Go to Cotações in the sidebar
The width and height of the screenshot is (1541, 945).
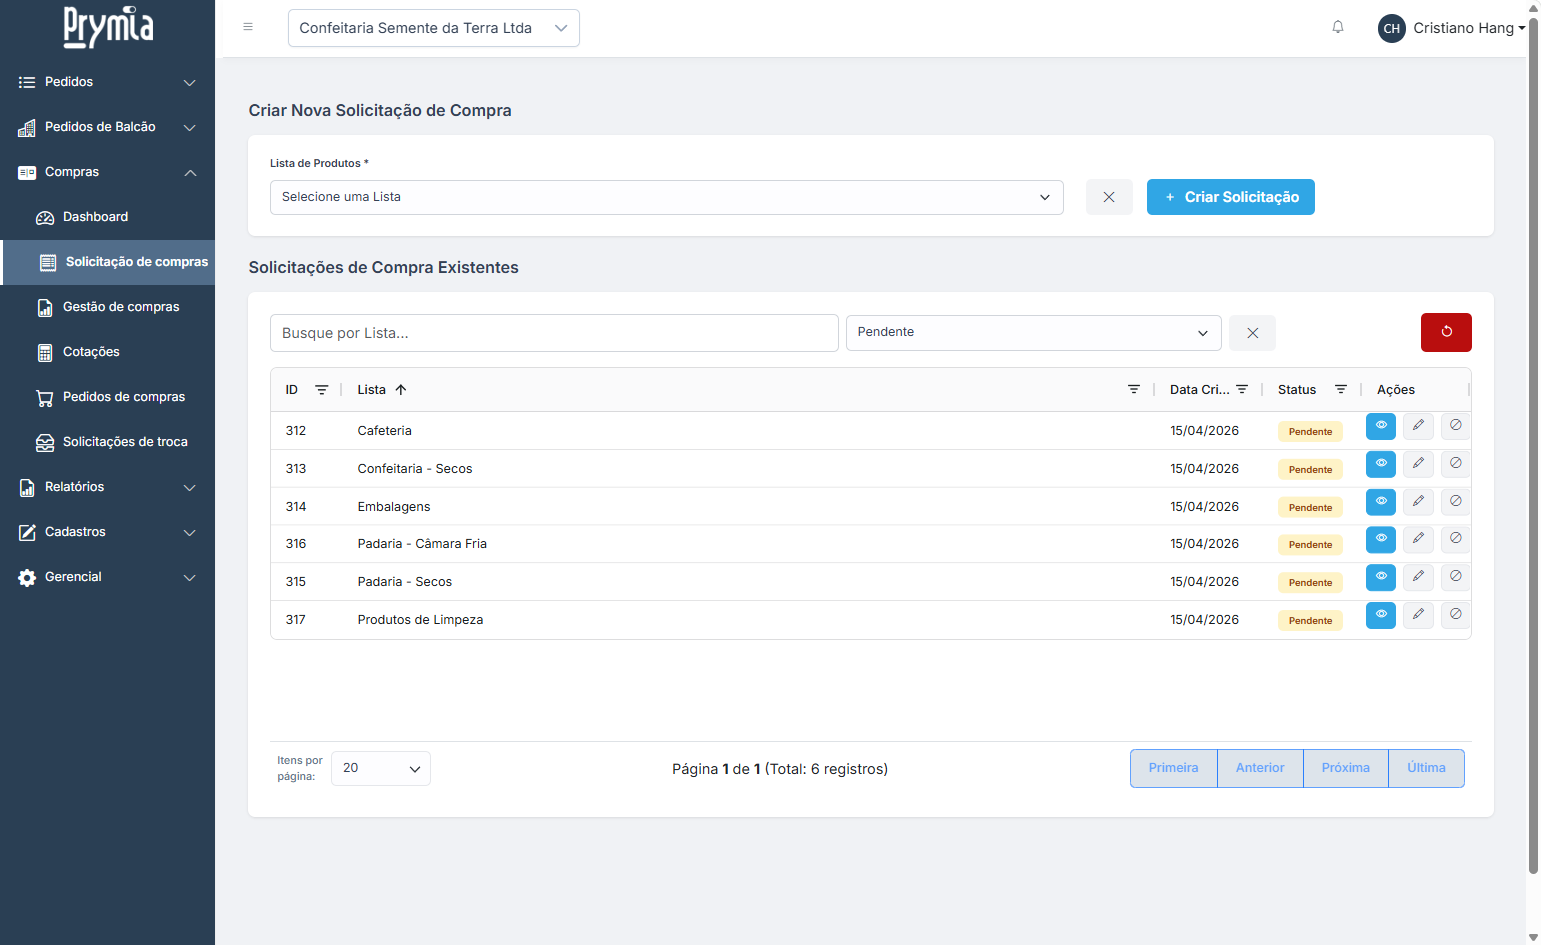[x=91, y=352]
